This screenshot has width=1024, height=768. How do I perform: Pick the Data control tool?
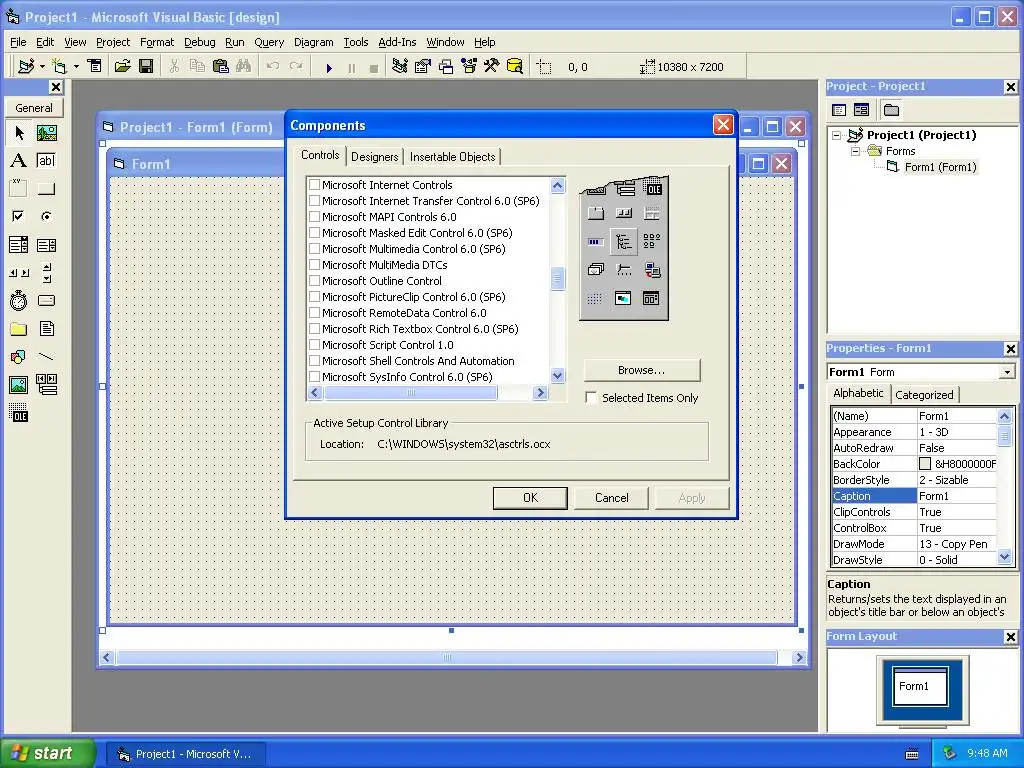click(x=46, y=385)
